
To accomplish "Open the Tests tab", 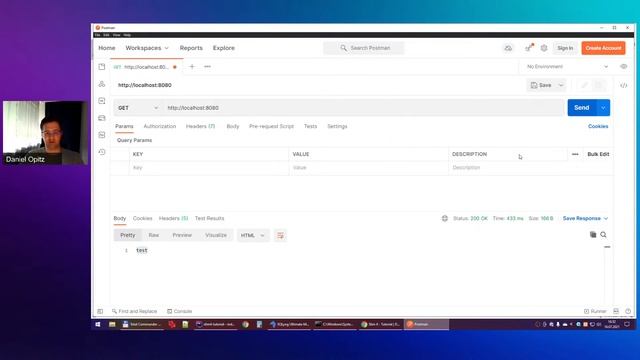I will coord(310,127).
